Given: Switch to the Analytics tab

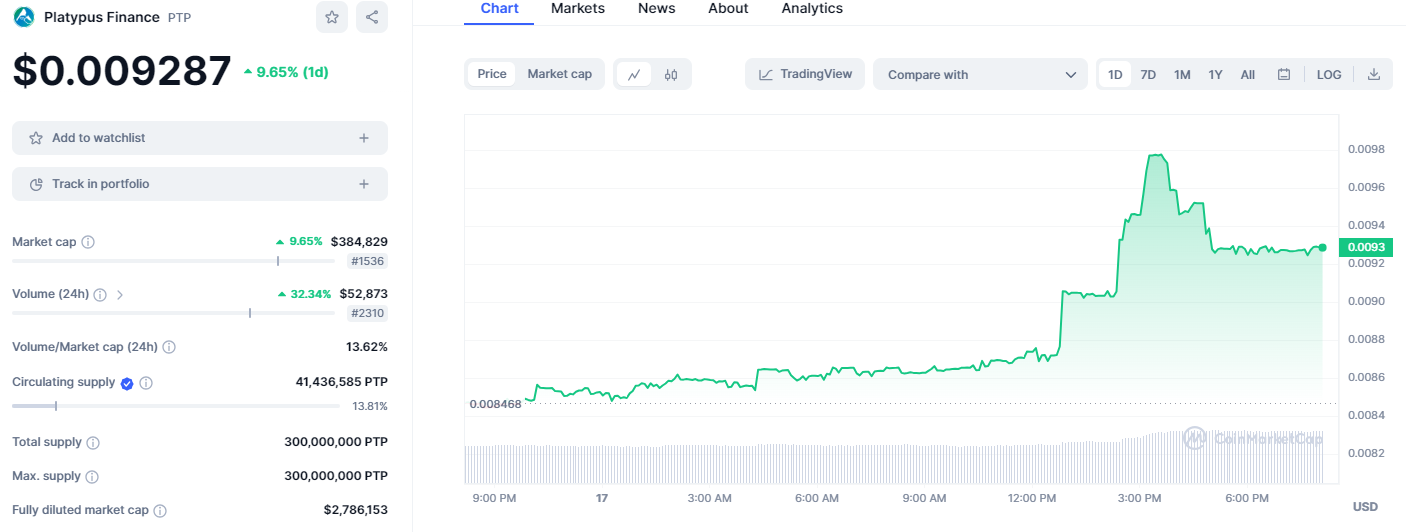Looking at the screenshot, I should coord(811,9).
